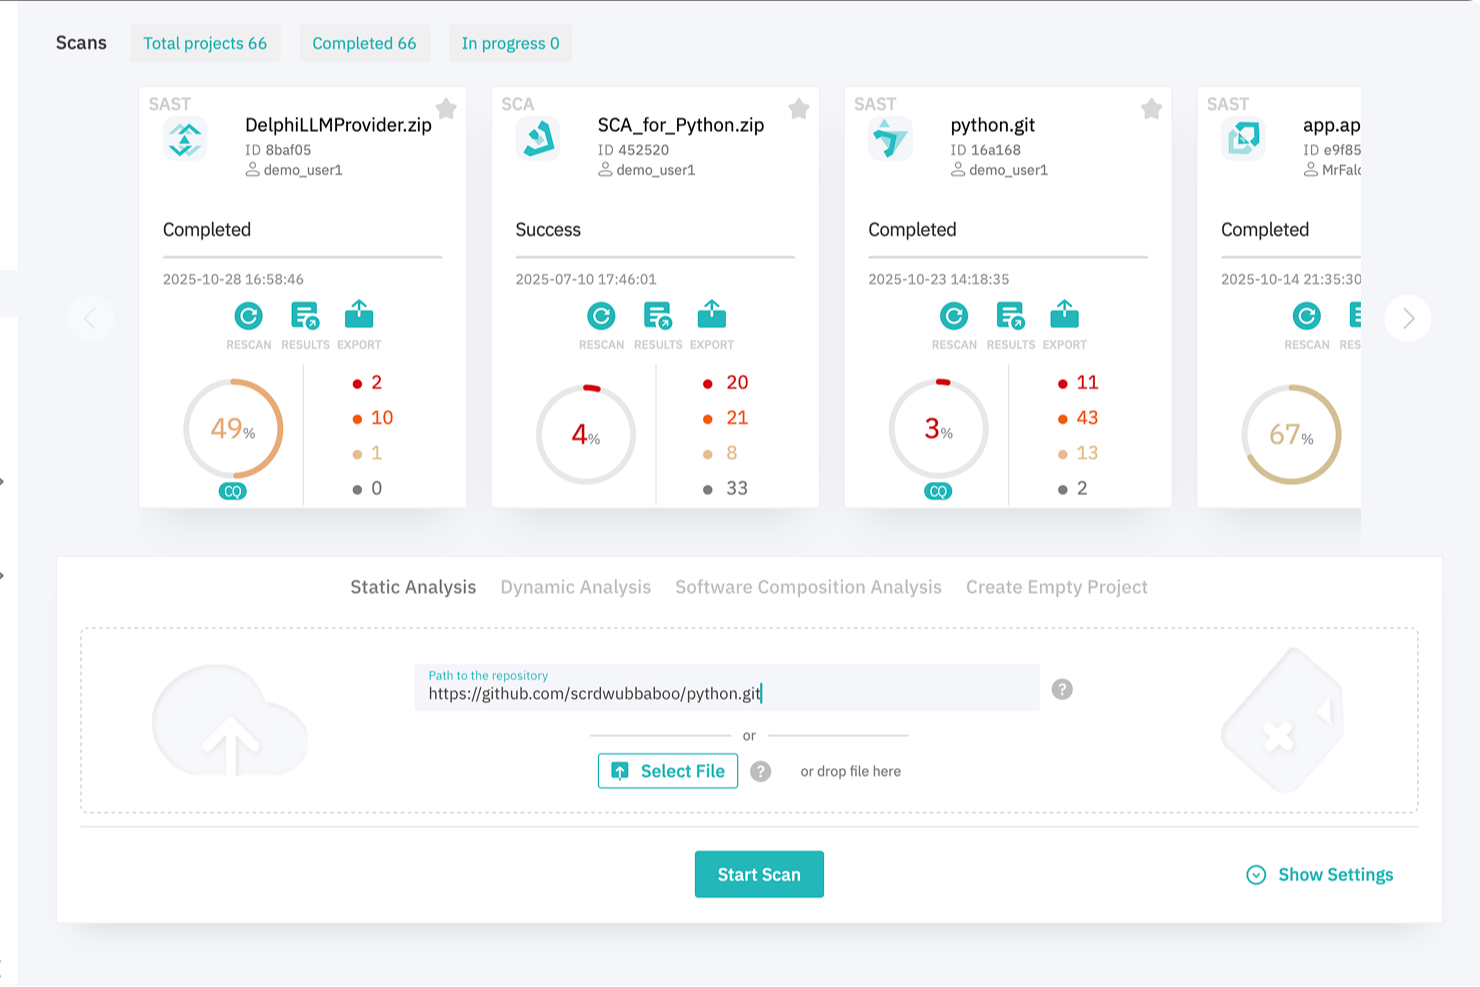
Task: Click the 'or drop file here' text
Action: pos(851,771)
